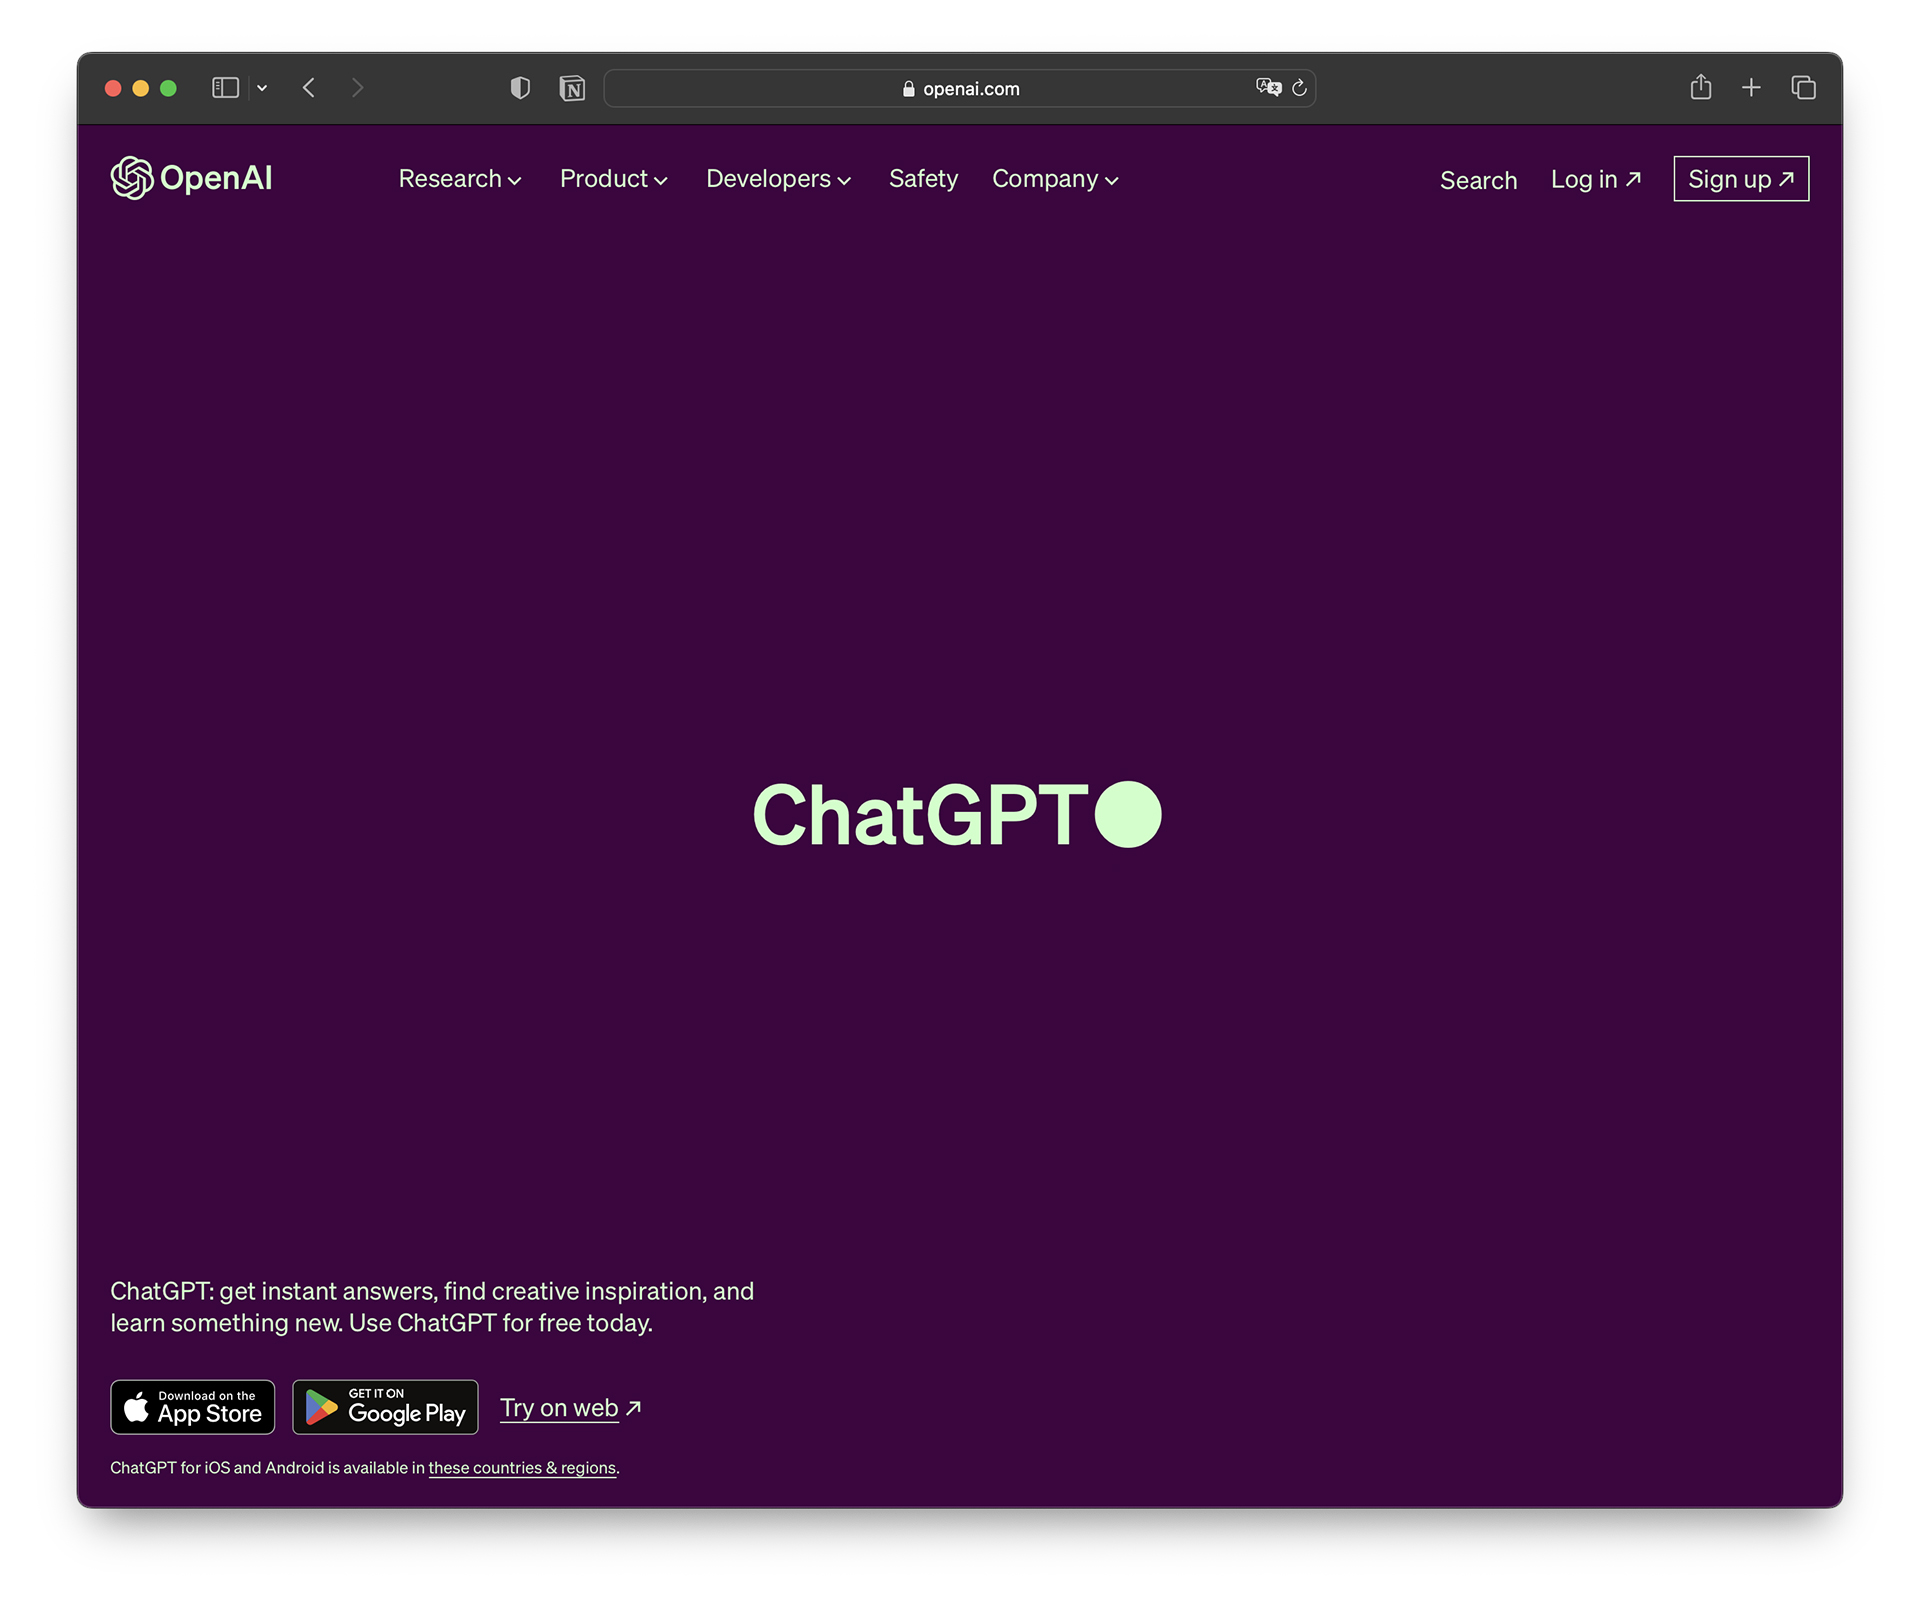
Task: Click the OpenAI logo
Action: pos(191,178)
